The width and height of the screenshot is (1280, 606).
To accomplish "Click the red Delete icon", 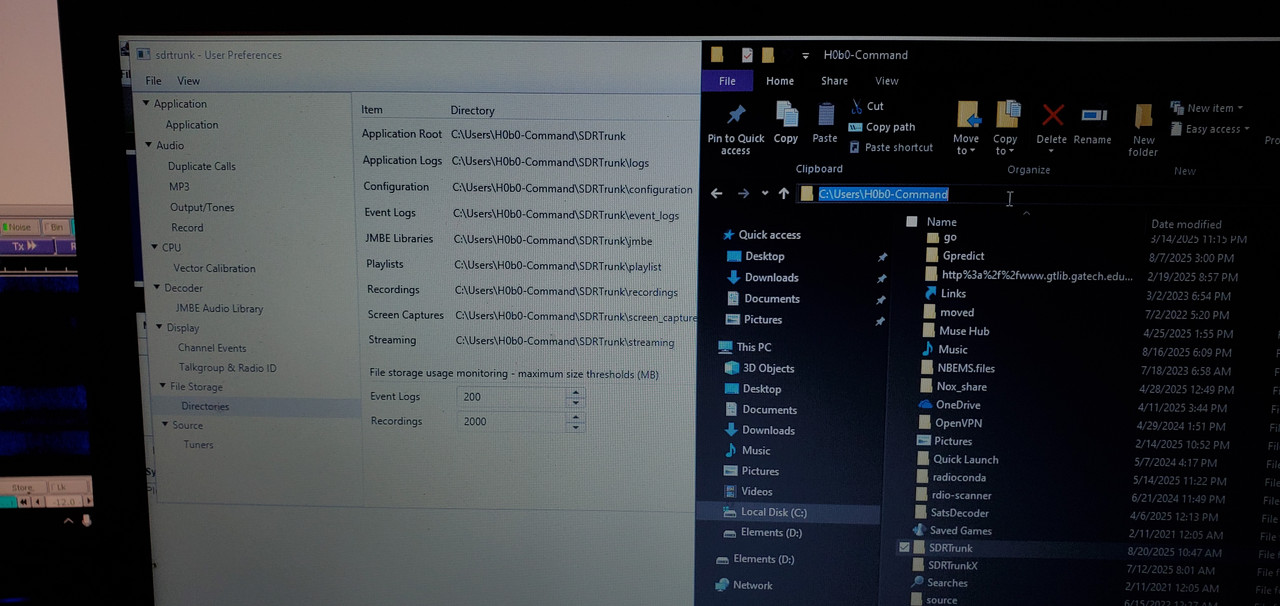I will coord(1052,114).
